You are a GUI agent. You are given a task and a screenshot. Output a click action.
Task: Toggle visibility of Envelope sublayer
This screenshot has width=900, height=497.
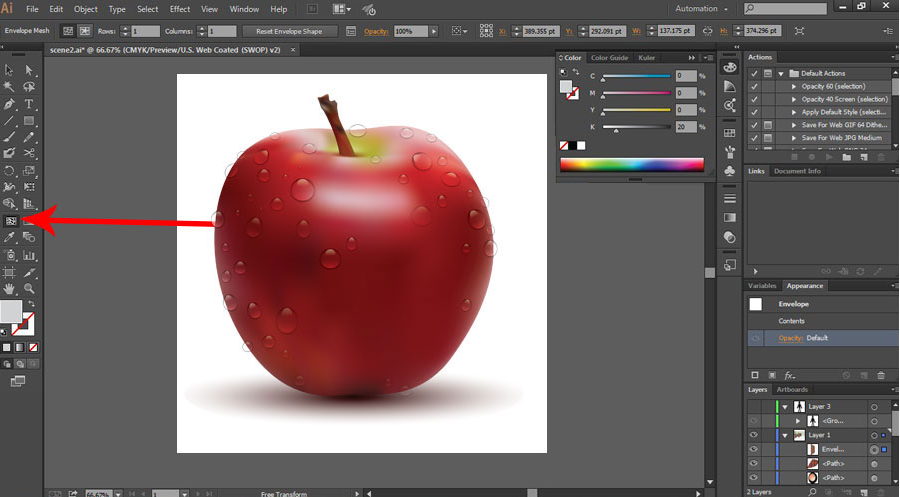[x=754, y=449]
